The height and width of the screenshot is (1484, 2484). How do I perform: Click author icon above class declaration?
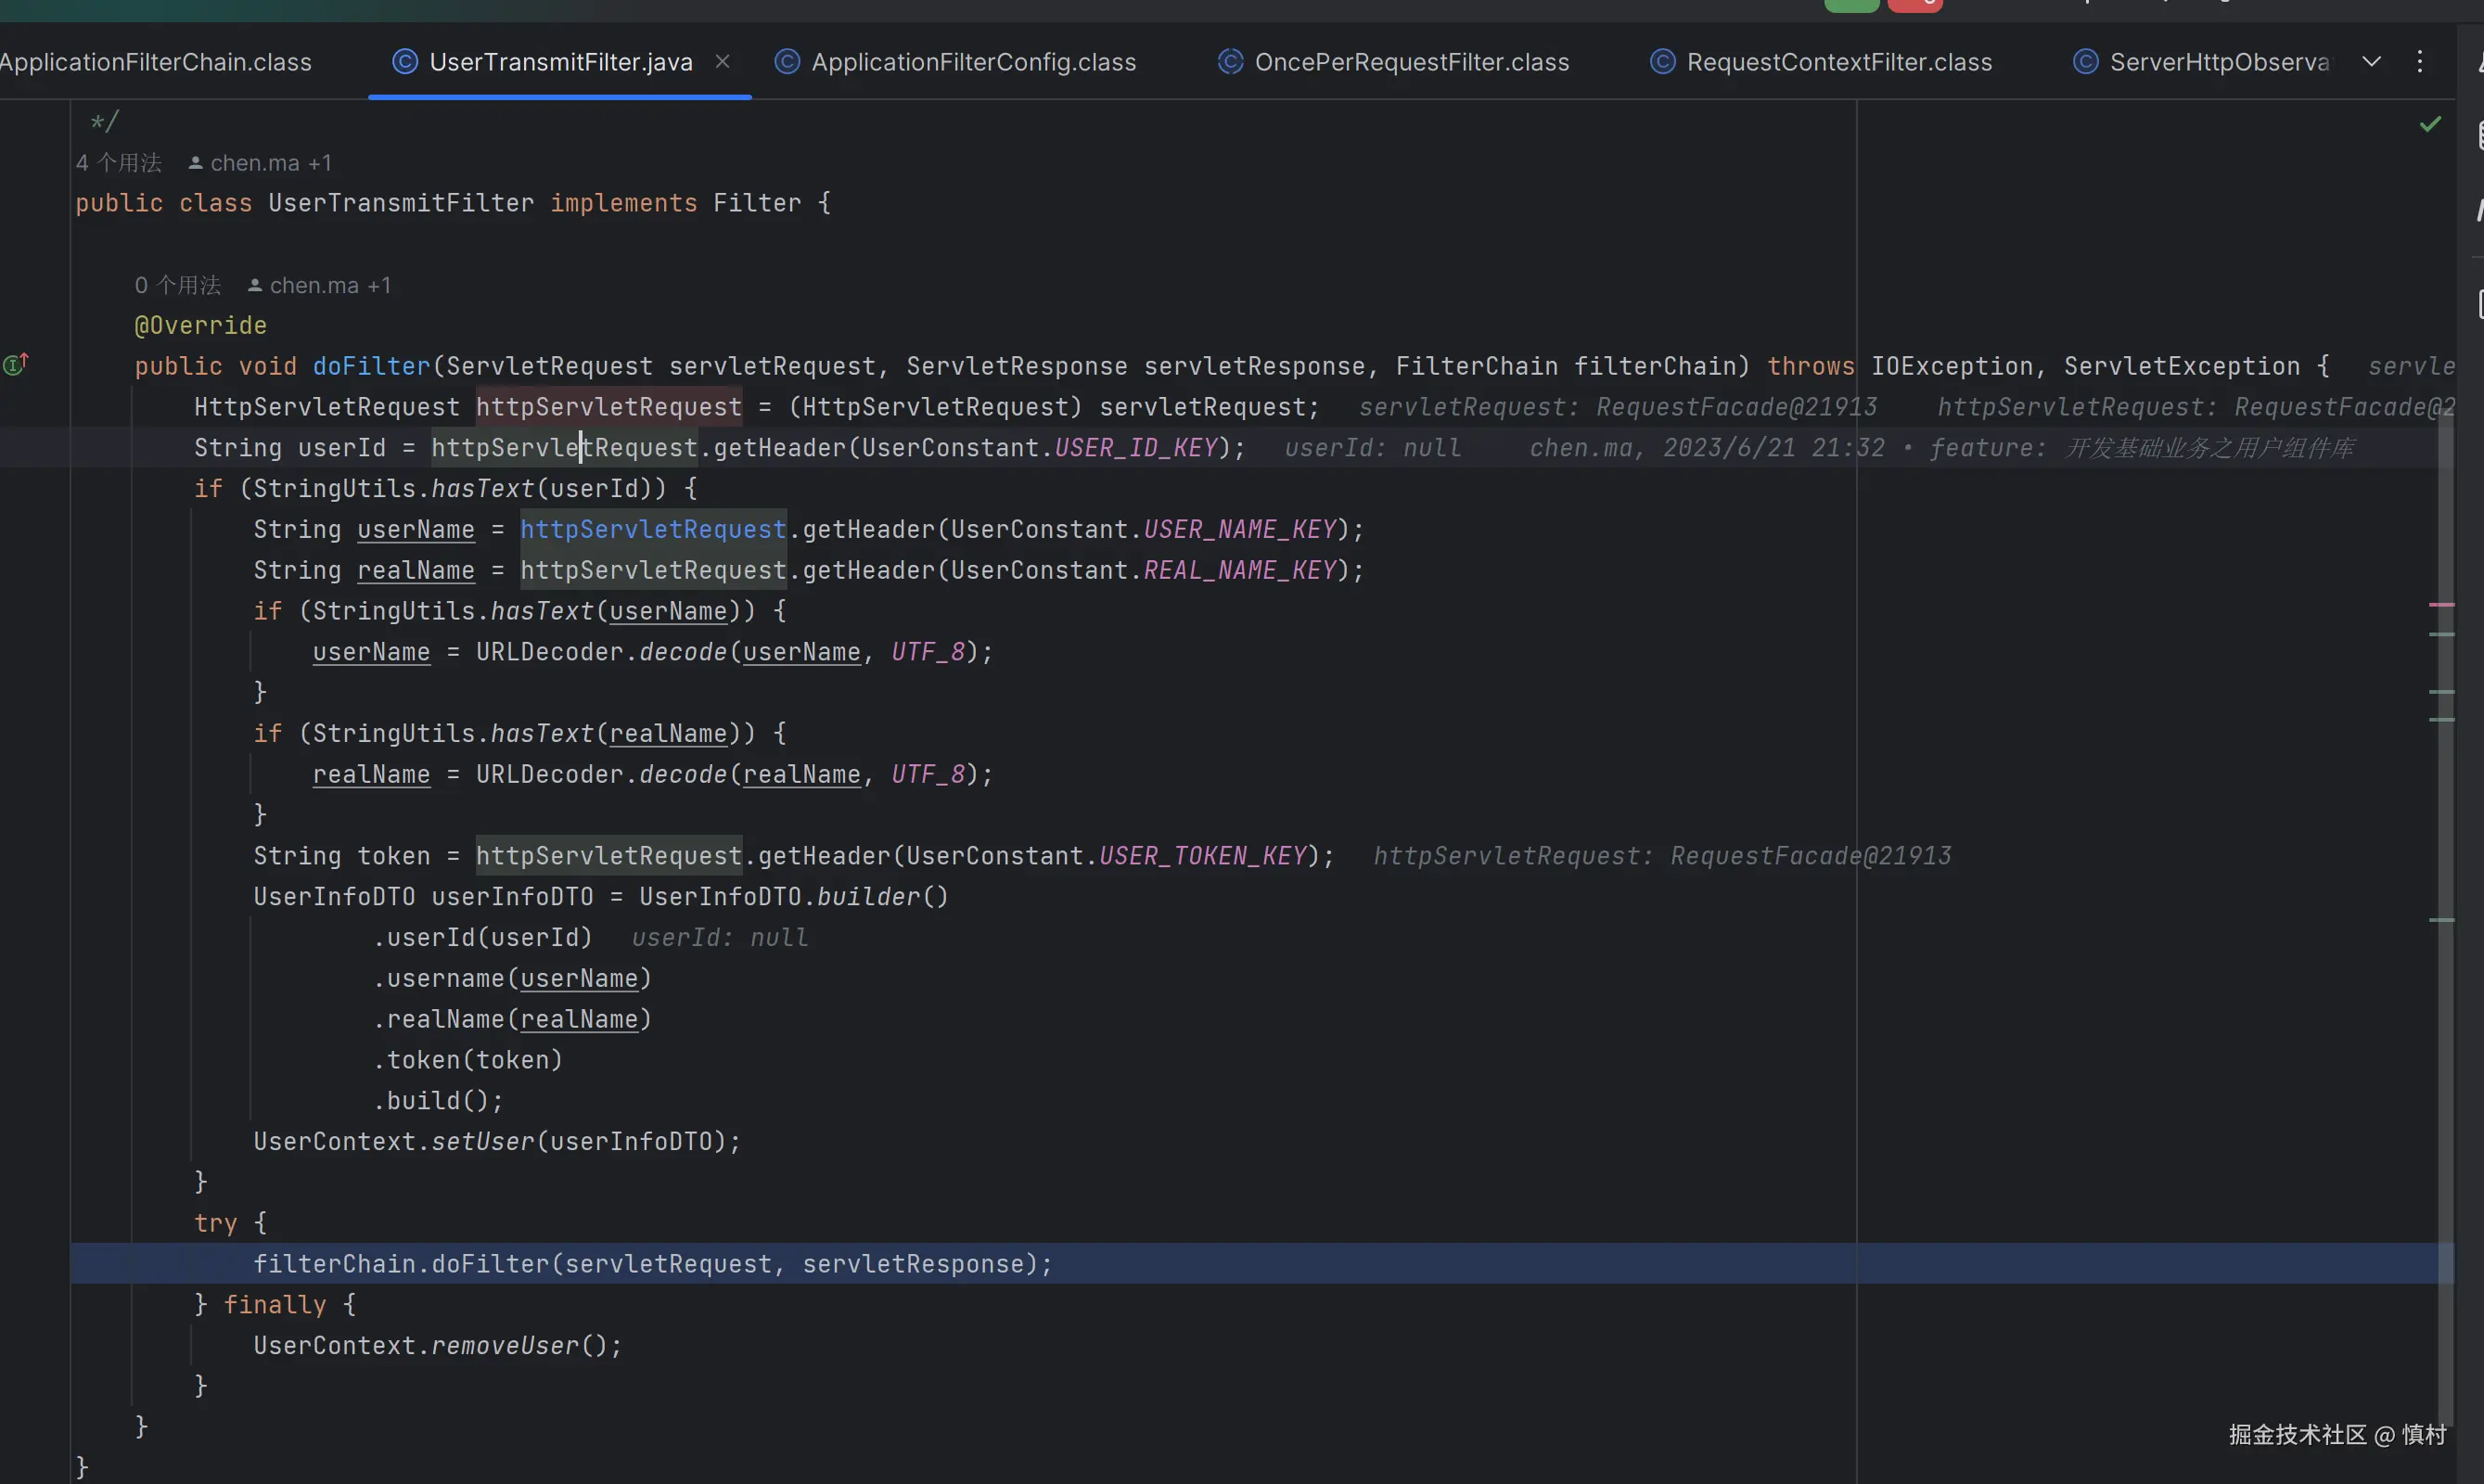196,163
